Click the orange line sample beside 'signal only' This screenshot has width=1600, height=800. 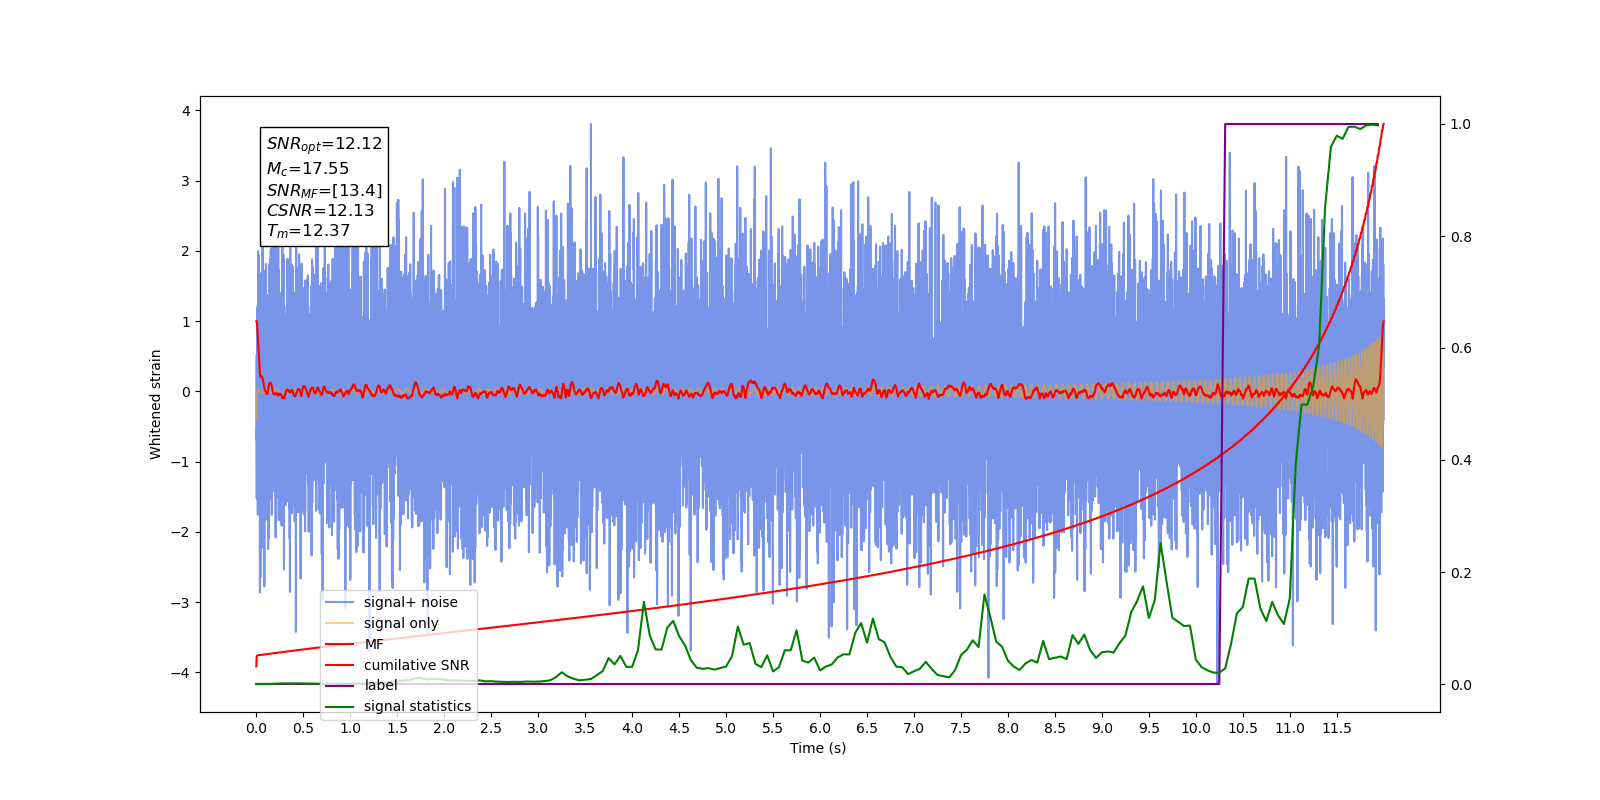click(340, 623)
